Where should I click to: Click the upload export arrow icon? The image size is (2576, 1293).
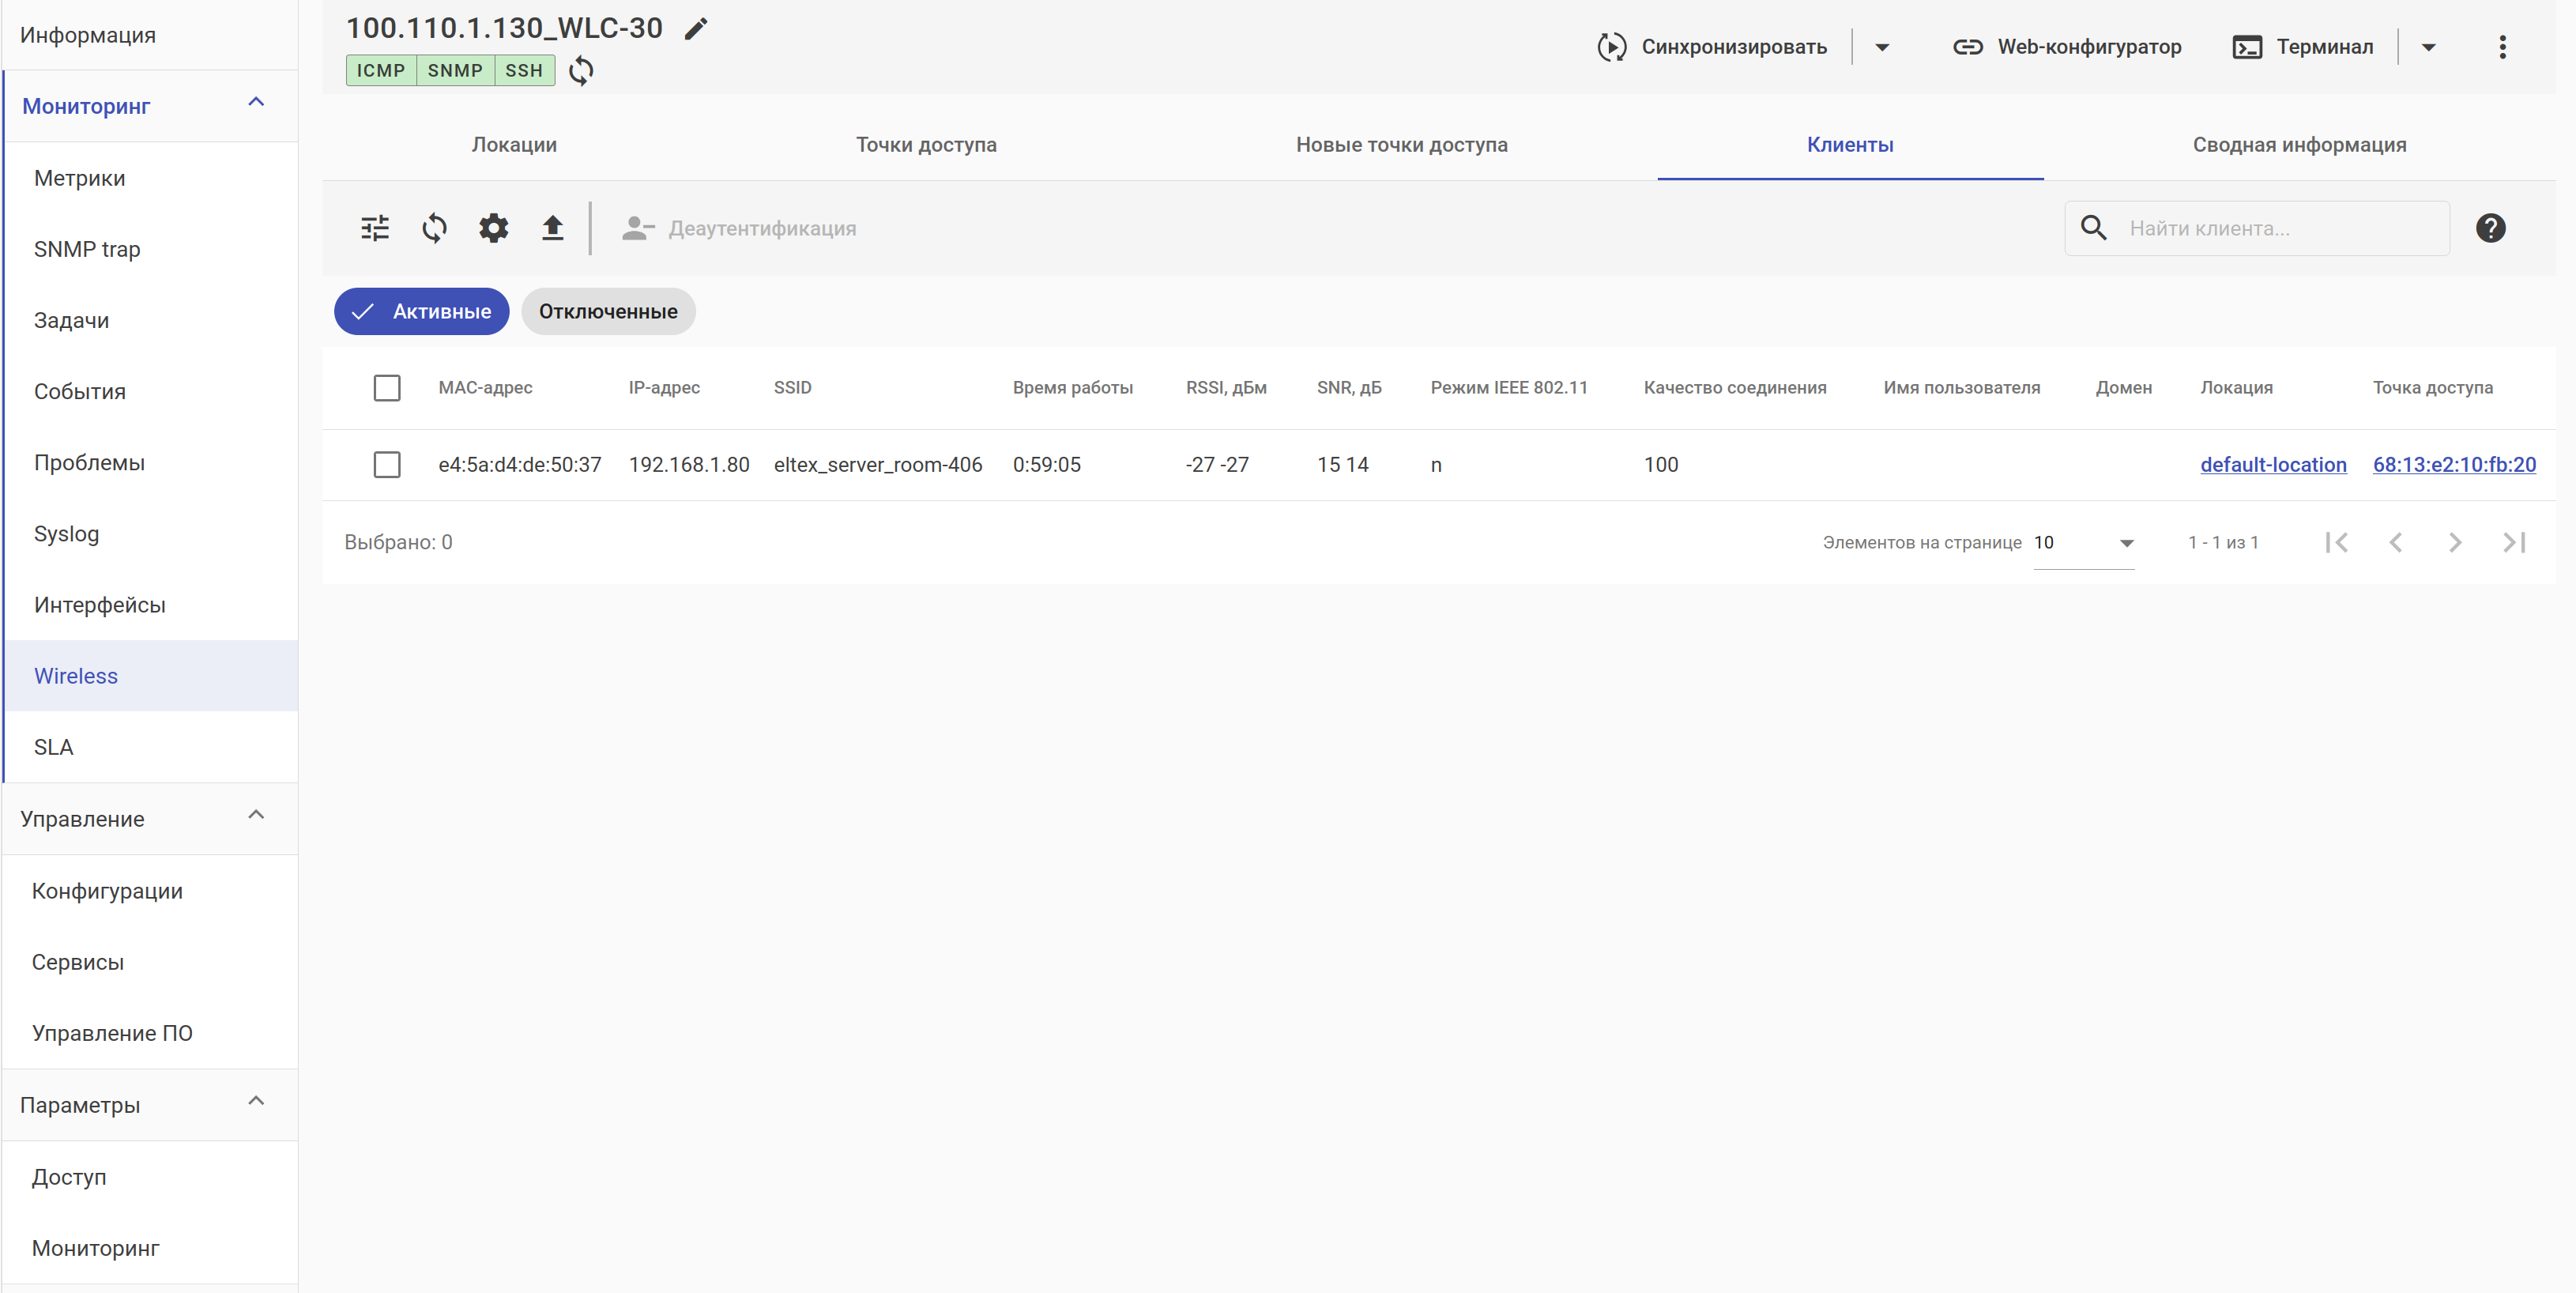click(552, 229)
